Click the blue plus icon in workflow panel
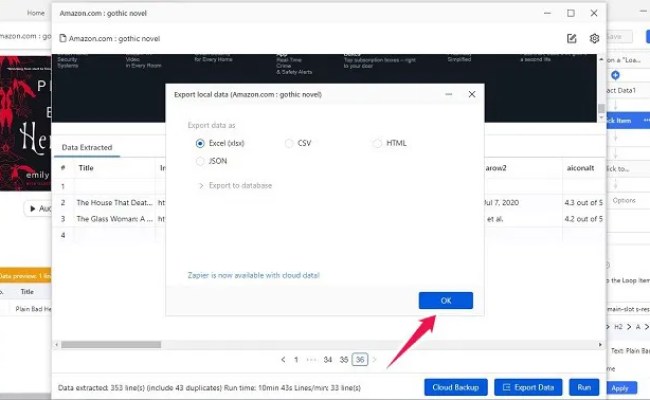The width and height of the screenshot is (650, 400). tap(615, 75)
